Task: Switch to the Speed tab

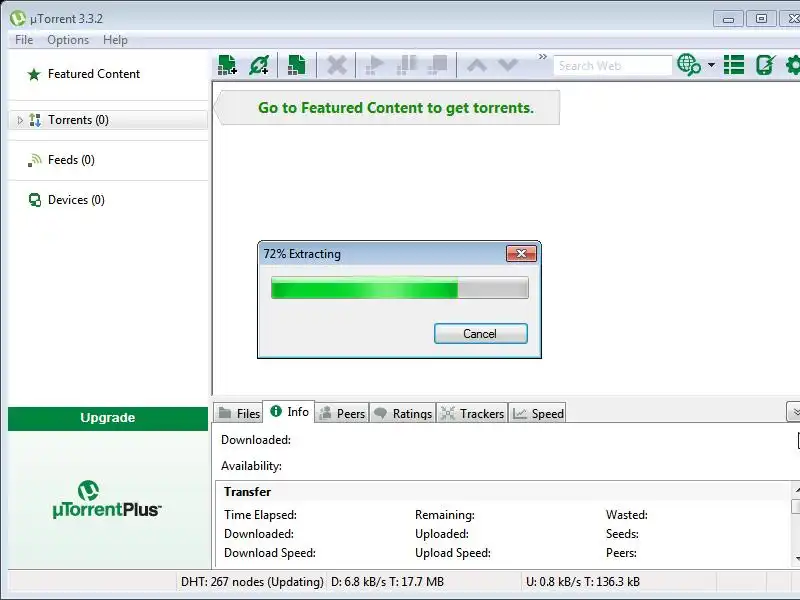Action: click(538, 413)
